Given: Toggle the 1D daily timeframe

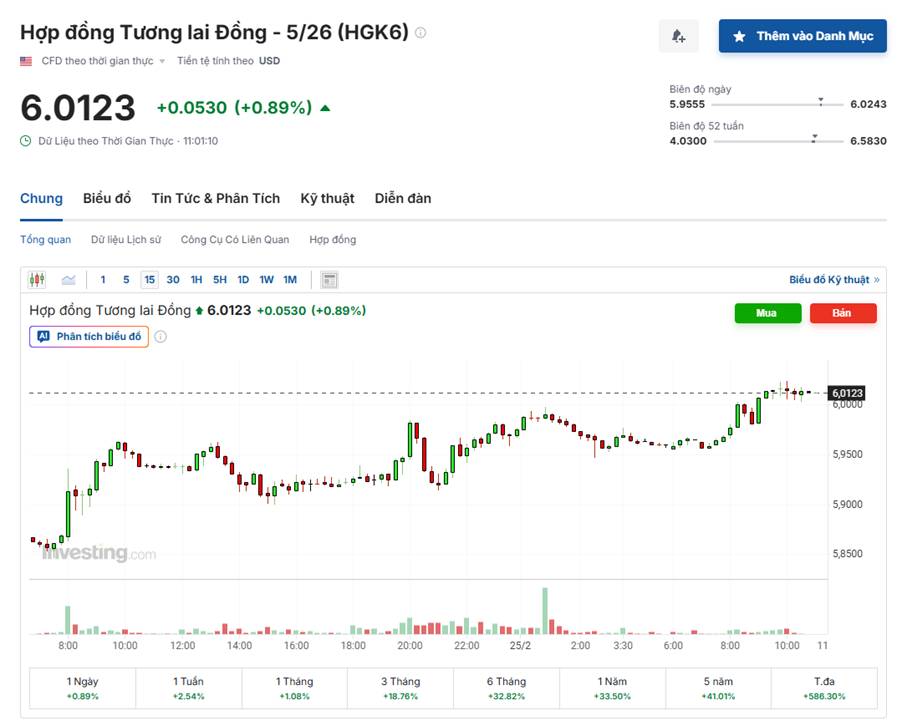Looking at the screenshot, I should 242,279.
